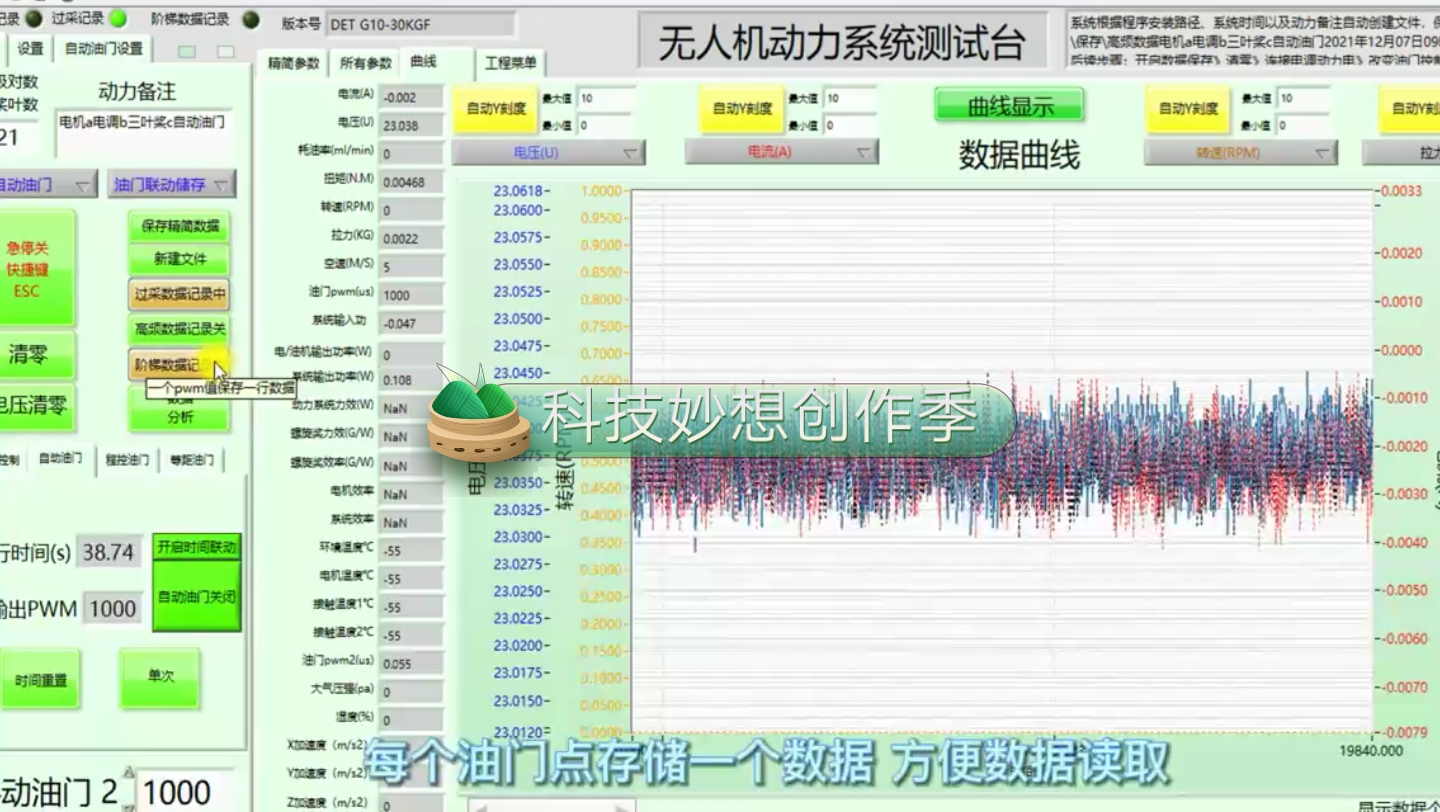Switch to the 所有参数 tab
The image size is (1440, 812).
pos(365,63)
